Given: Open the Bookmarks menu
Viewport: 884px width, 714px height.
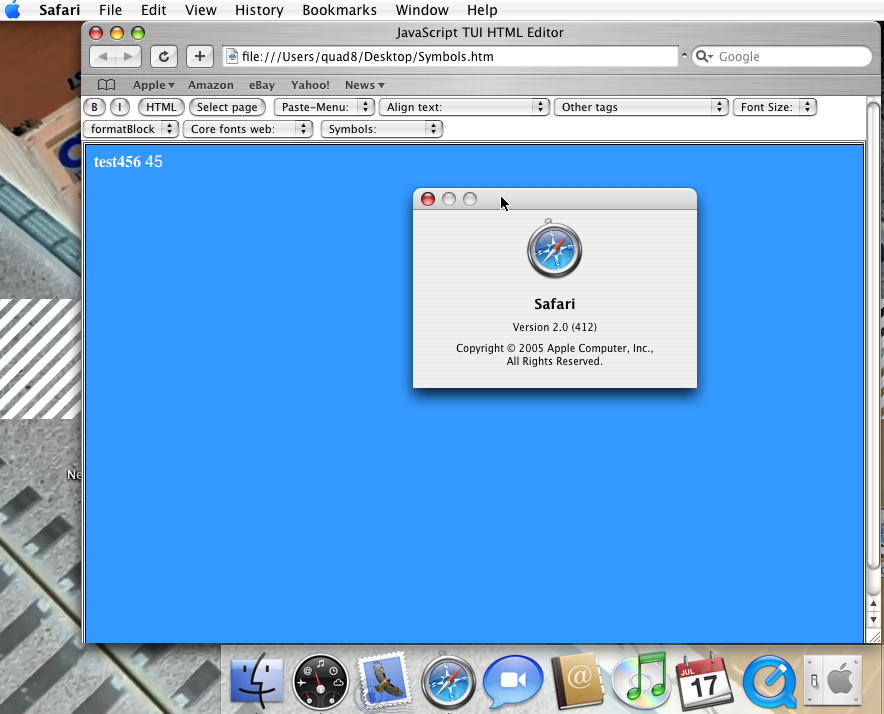Looking at the screenshot, I should click(339, 10).
